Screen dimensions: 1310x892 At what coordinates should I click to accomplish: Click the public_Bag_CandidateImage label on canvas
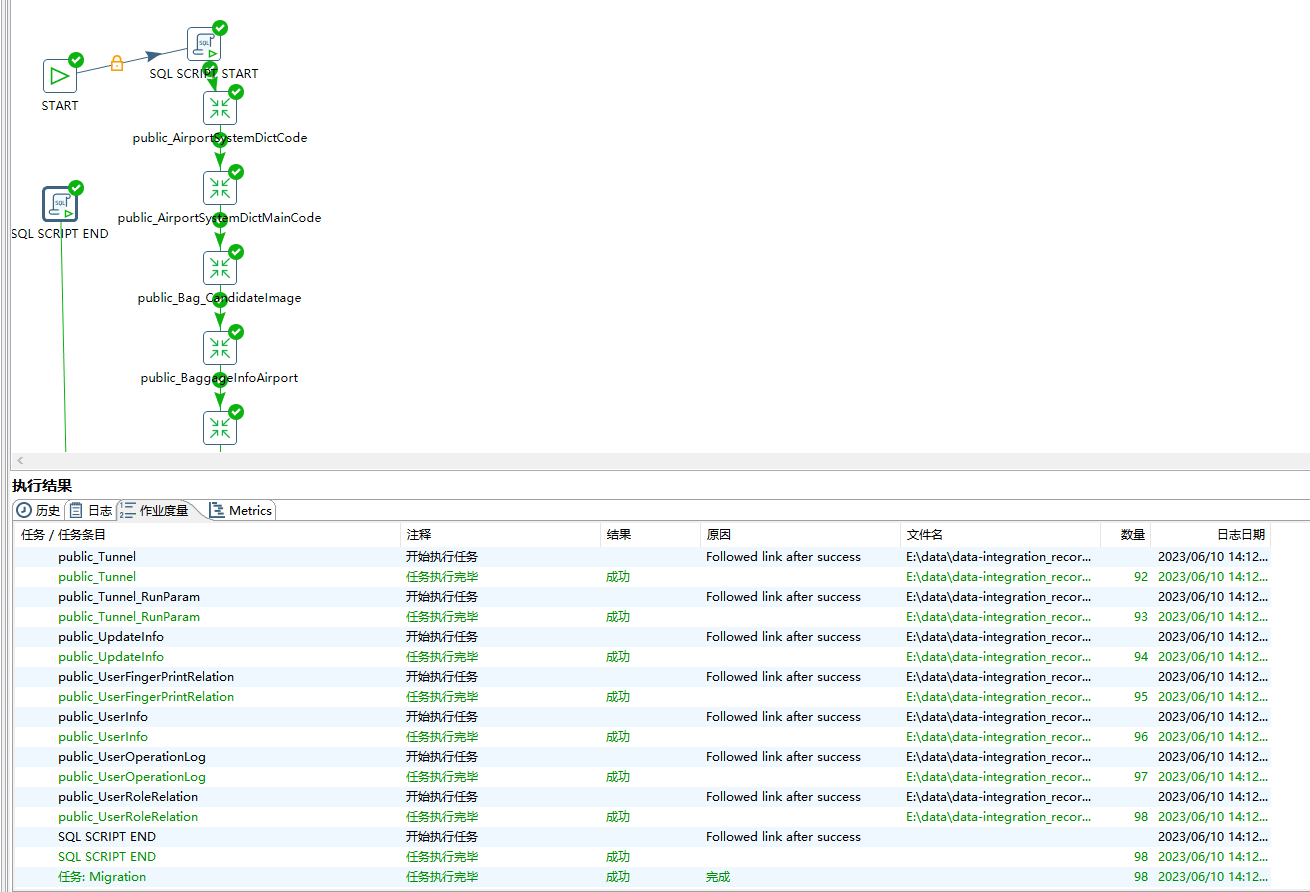(220, 298)
